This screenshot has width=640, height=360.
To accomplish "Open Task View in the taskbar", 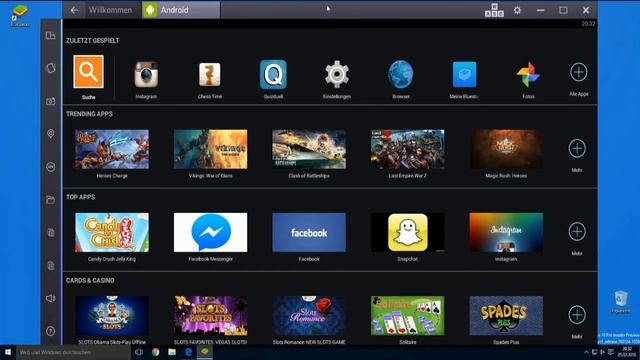I will tap(139, 352).
